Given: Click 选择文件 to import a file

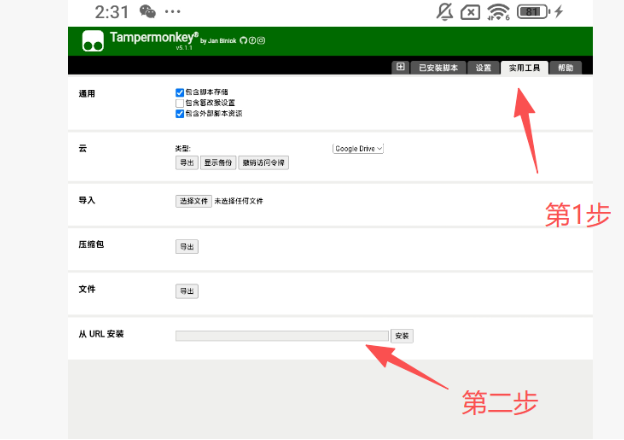Looking at the screenshot, I should (193, 201).
